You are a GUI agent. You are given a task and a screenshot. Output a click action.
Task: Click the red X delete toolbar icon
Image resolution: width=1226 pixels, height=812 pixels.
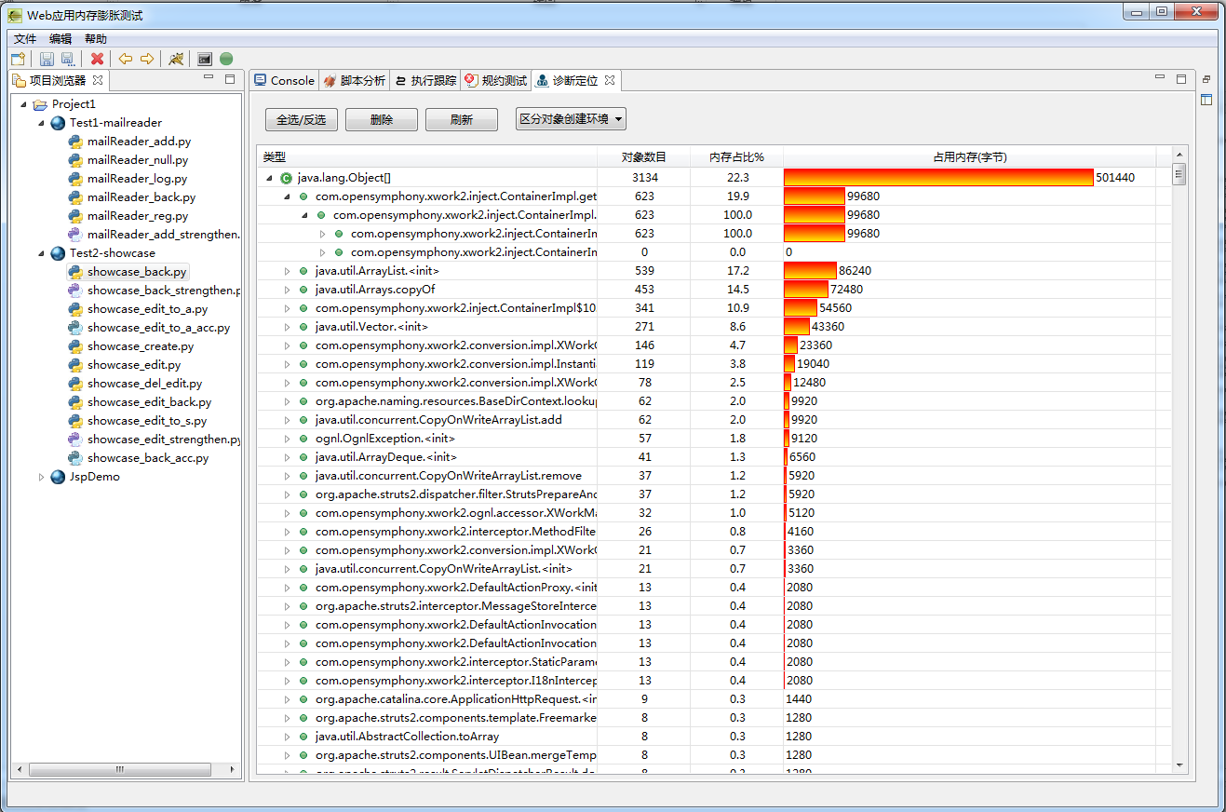[97, 60]
